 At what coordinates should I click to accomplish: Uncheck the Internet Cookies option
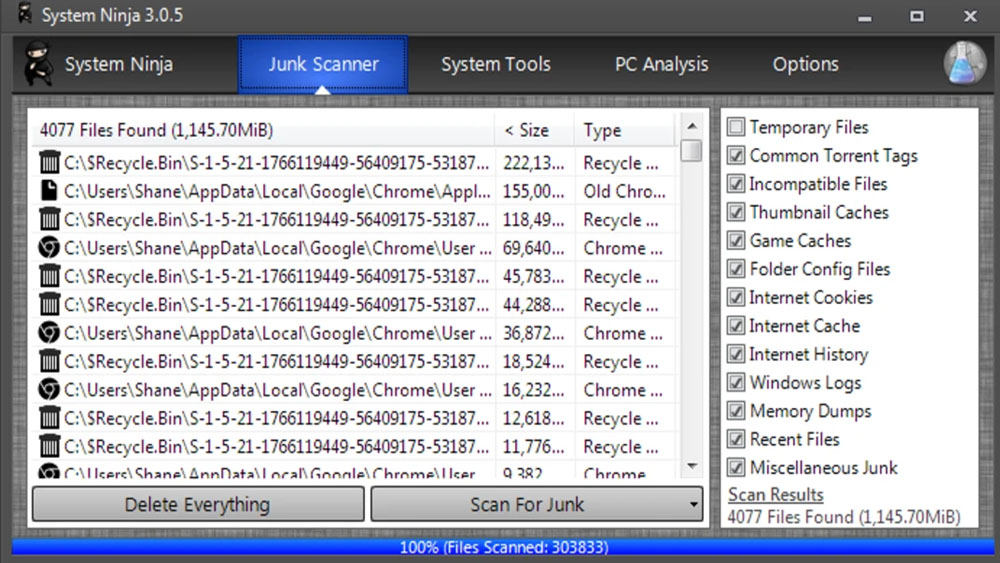(x=735, y=297)
